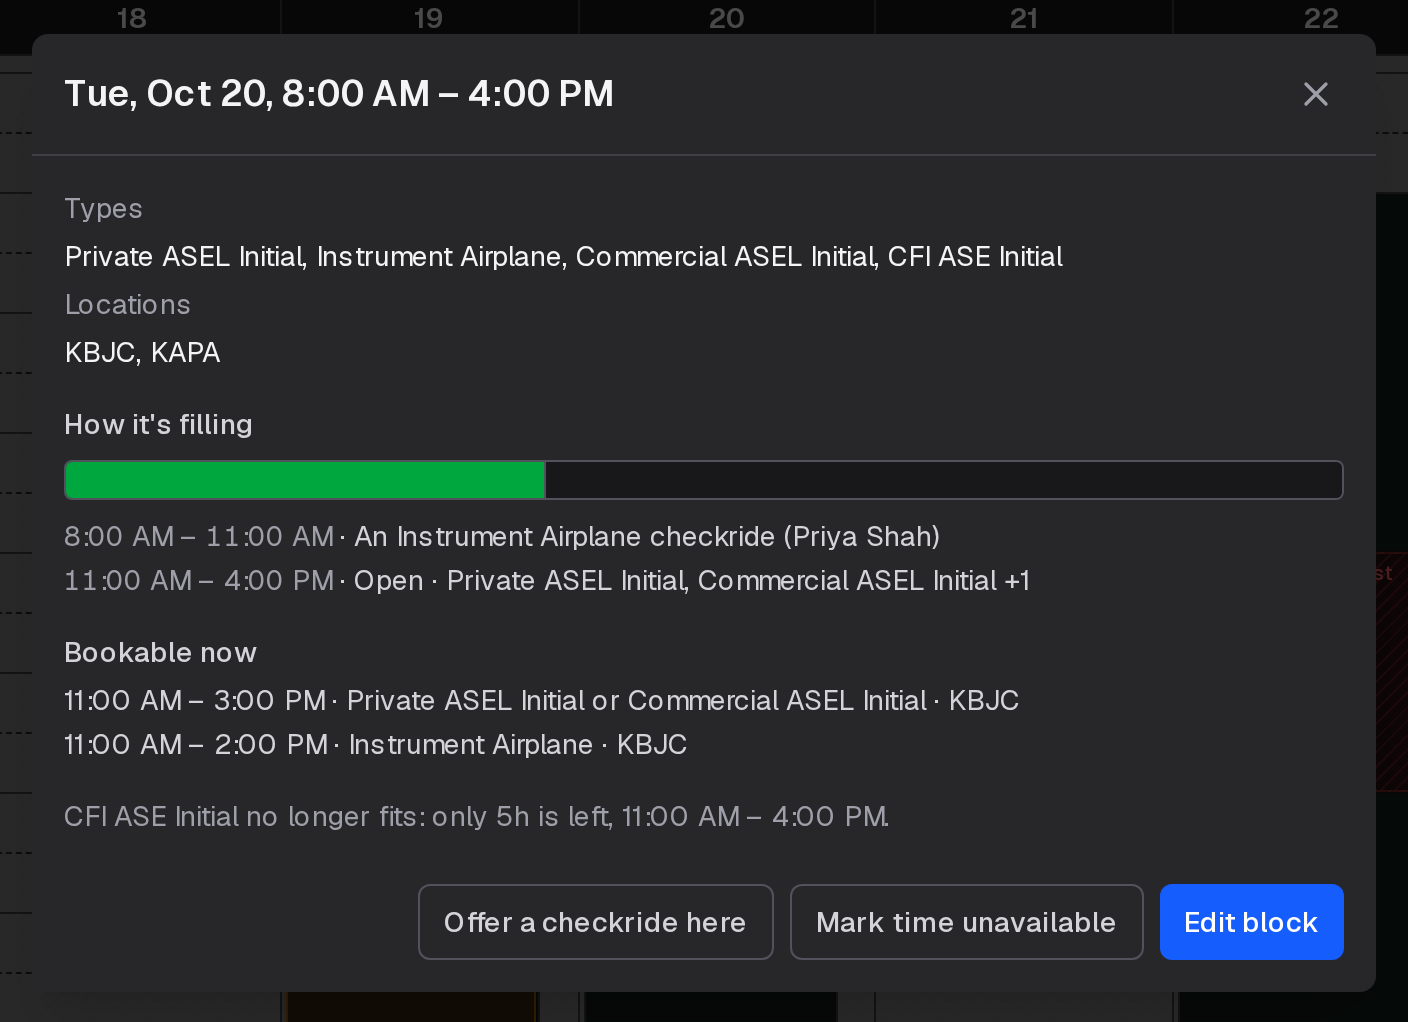
Task: Select bookable slot 11:00 AM – 2:00 PM Instrument Airplane
Action: coord(375,745)
